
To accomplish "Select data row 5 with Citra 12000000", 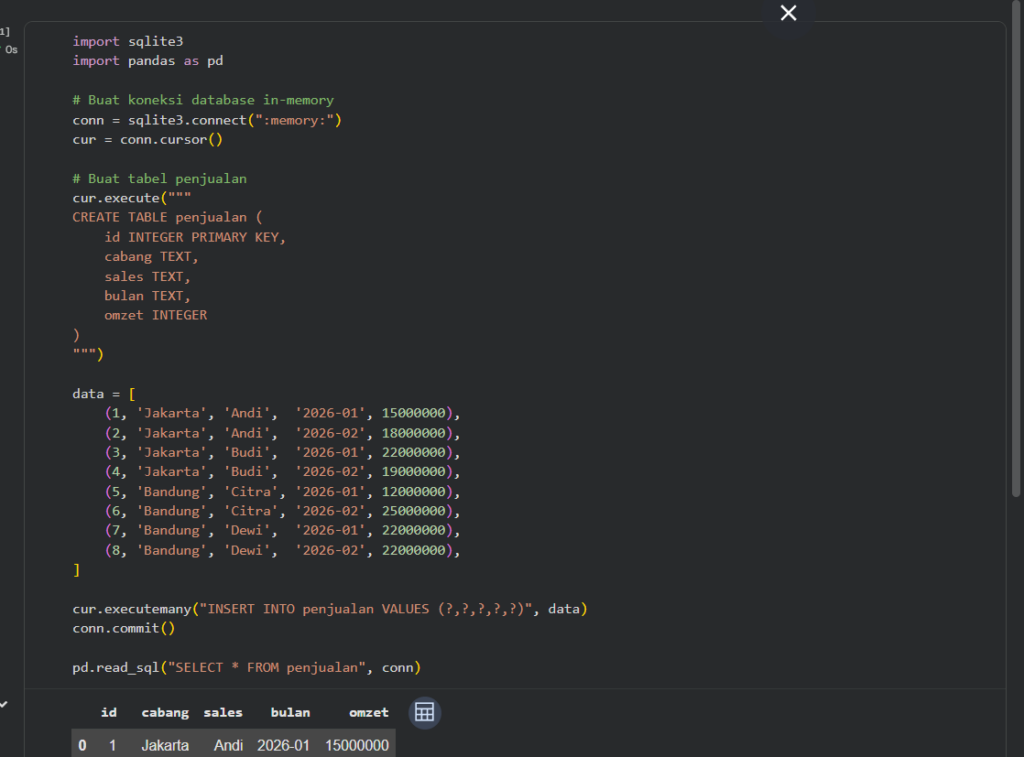I will pos(283,491).
